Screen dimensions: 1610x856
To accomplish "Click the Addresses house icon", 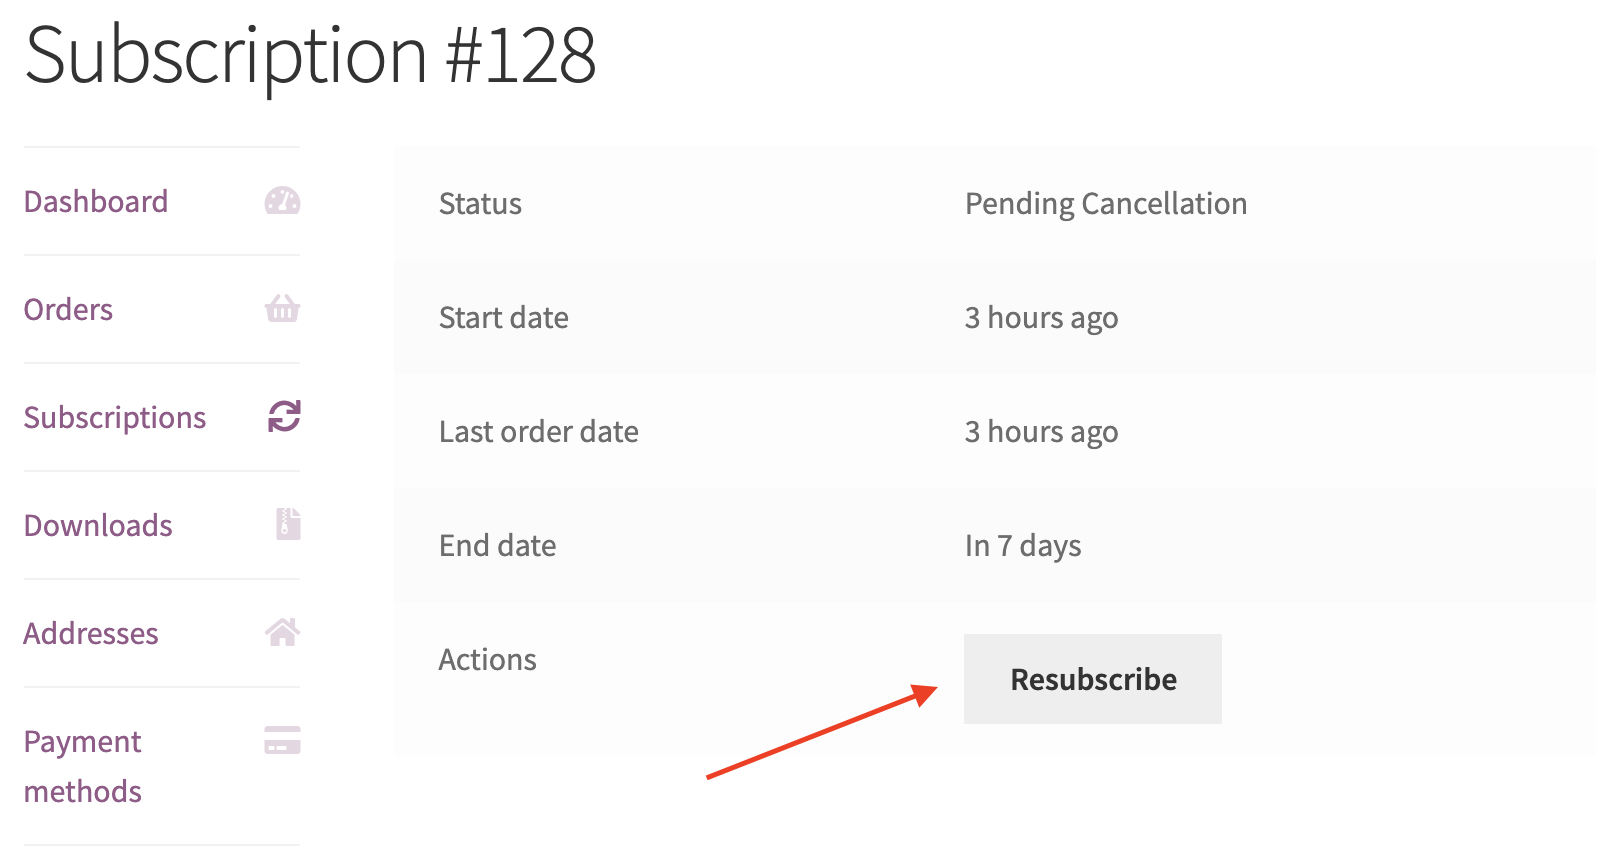I will 282,632.
